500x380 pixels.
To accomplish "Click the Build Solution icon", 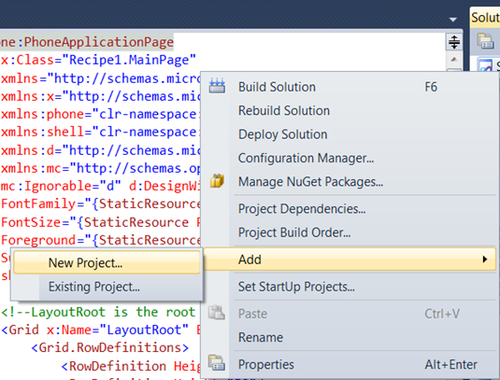I will pyautogui.click(x=217, y=86).
